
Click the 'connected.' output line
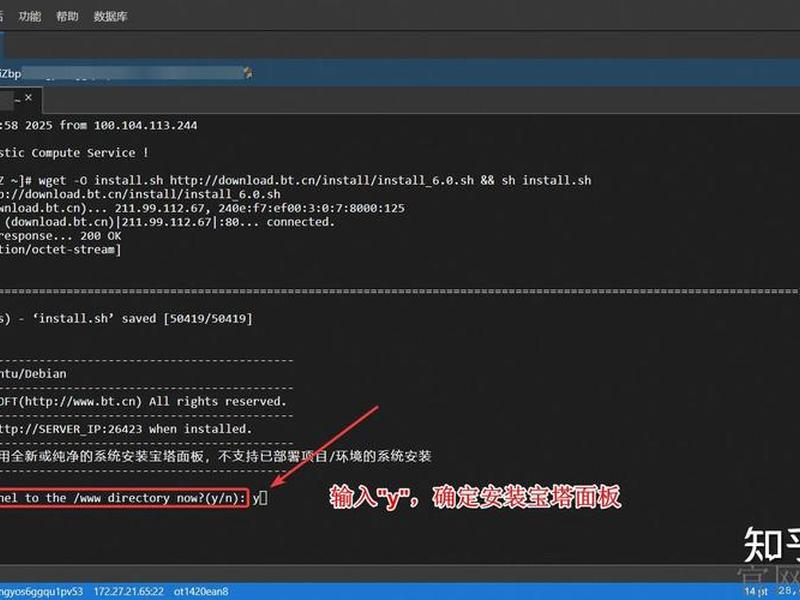click(x=167, y=222)
